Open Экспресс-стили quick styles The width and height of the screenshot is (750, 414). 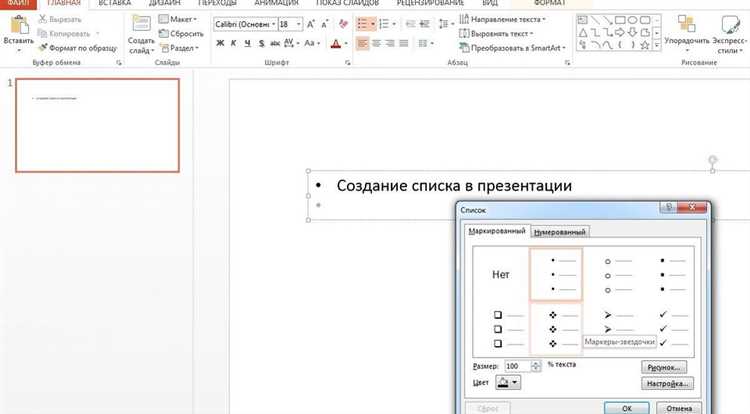click(x=729, y=33)
